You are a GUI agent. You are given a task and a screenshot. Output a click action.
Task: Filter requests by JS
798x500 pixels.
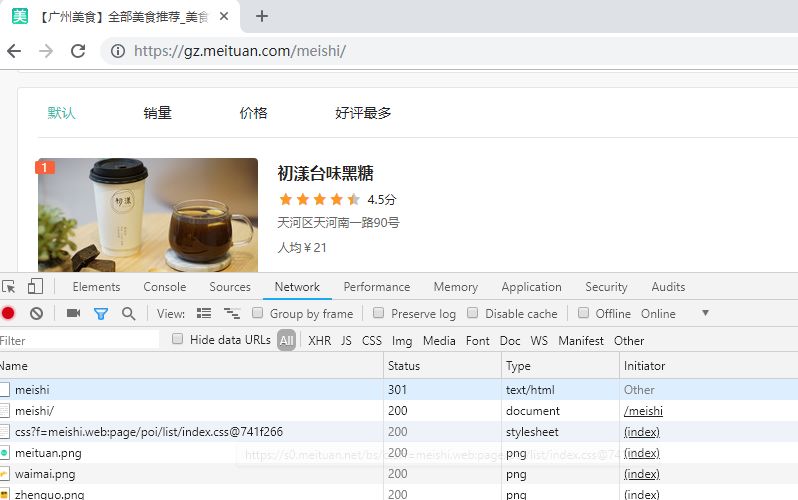click(346, 341)
